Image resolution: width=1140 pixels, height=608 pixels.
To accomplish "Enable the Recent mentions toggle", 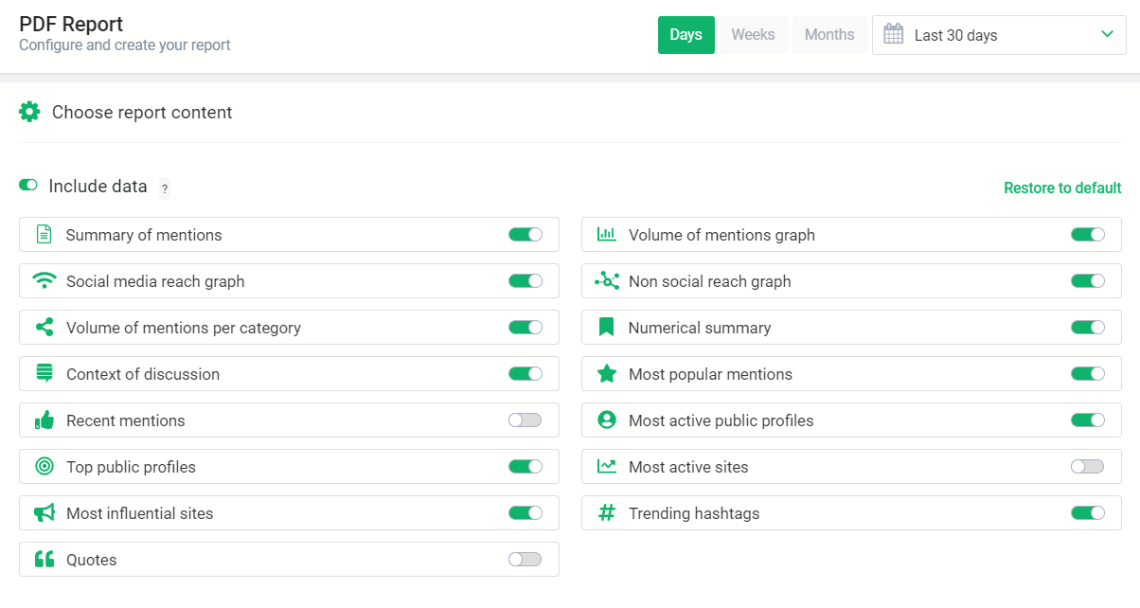I will click(525, 421).
